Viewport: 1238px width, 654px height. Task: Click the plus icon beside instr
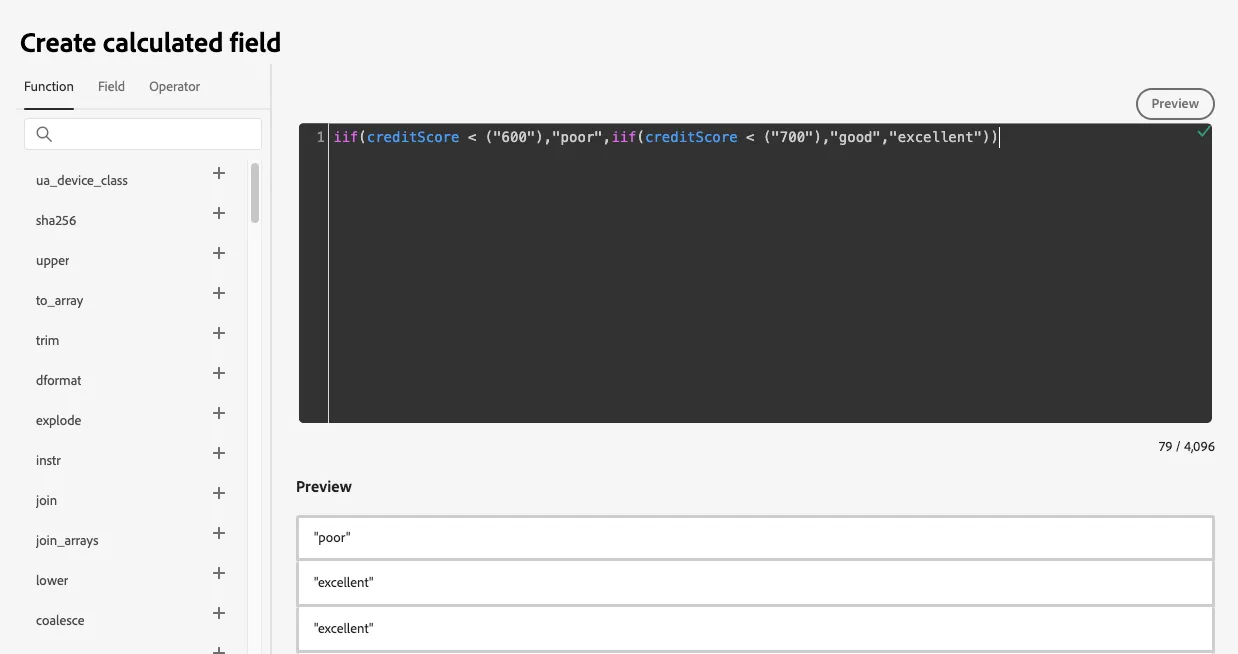coord(219,453)
